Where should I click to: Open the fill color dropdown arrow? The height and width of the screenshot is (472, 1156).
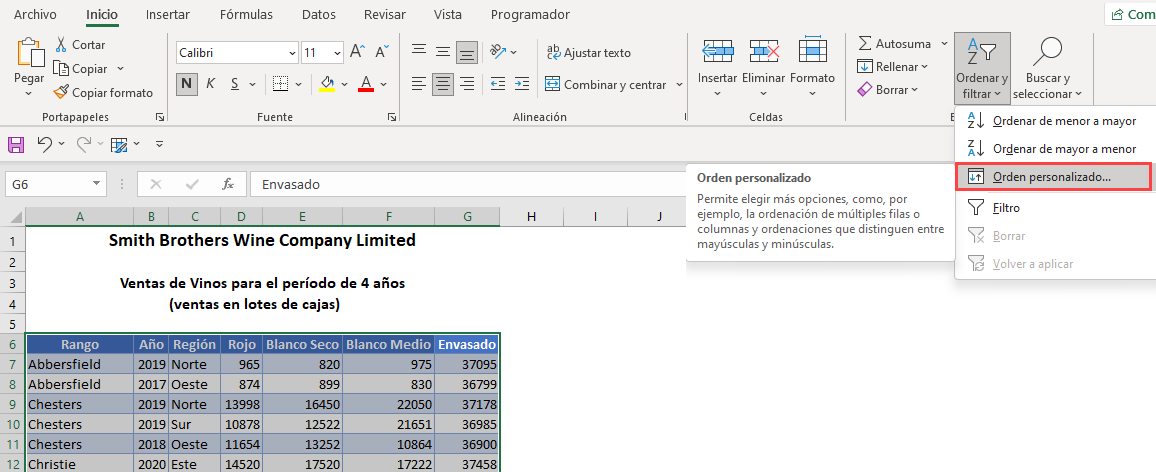coord(344,84)
